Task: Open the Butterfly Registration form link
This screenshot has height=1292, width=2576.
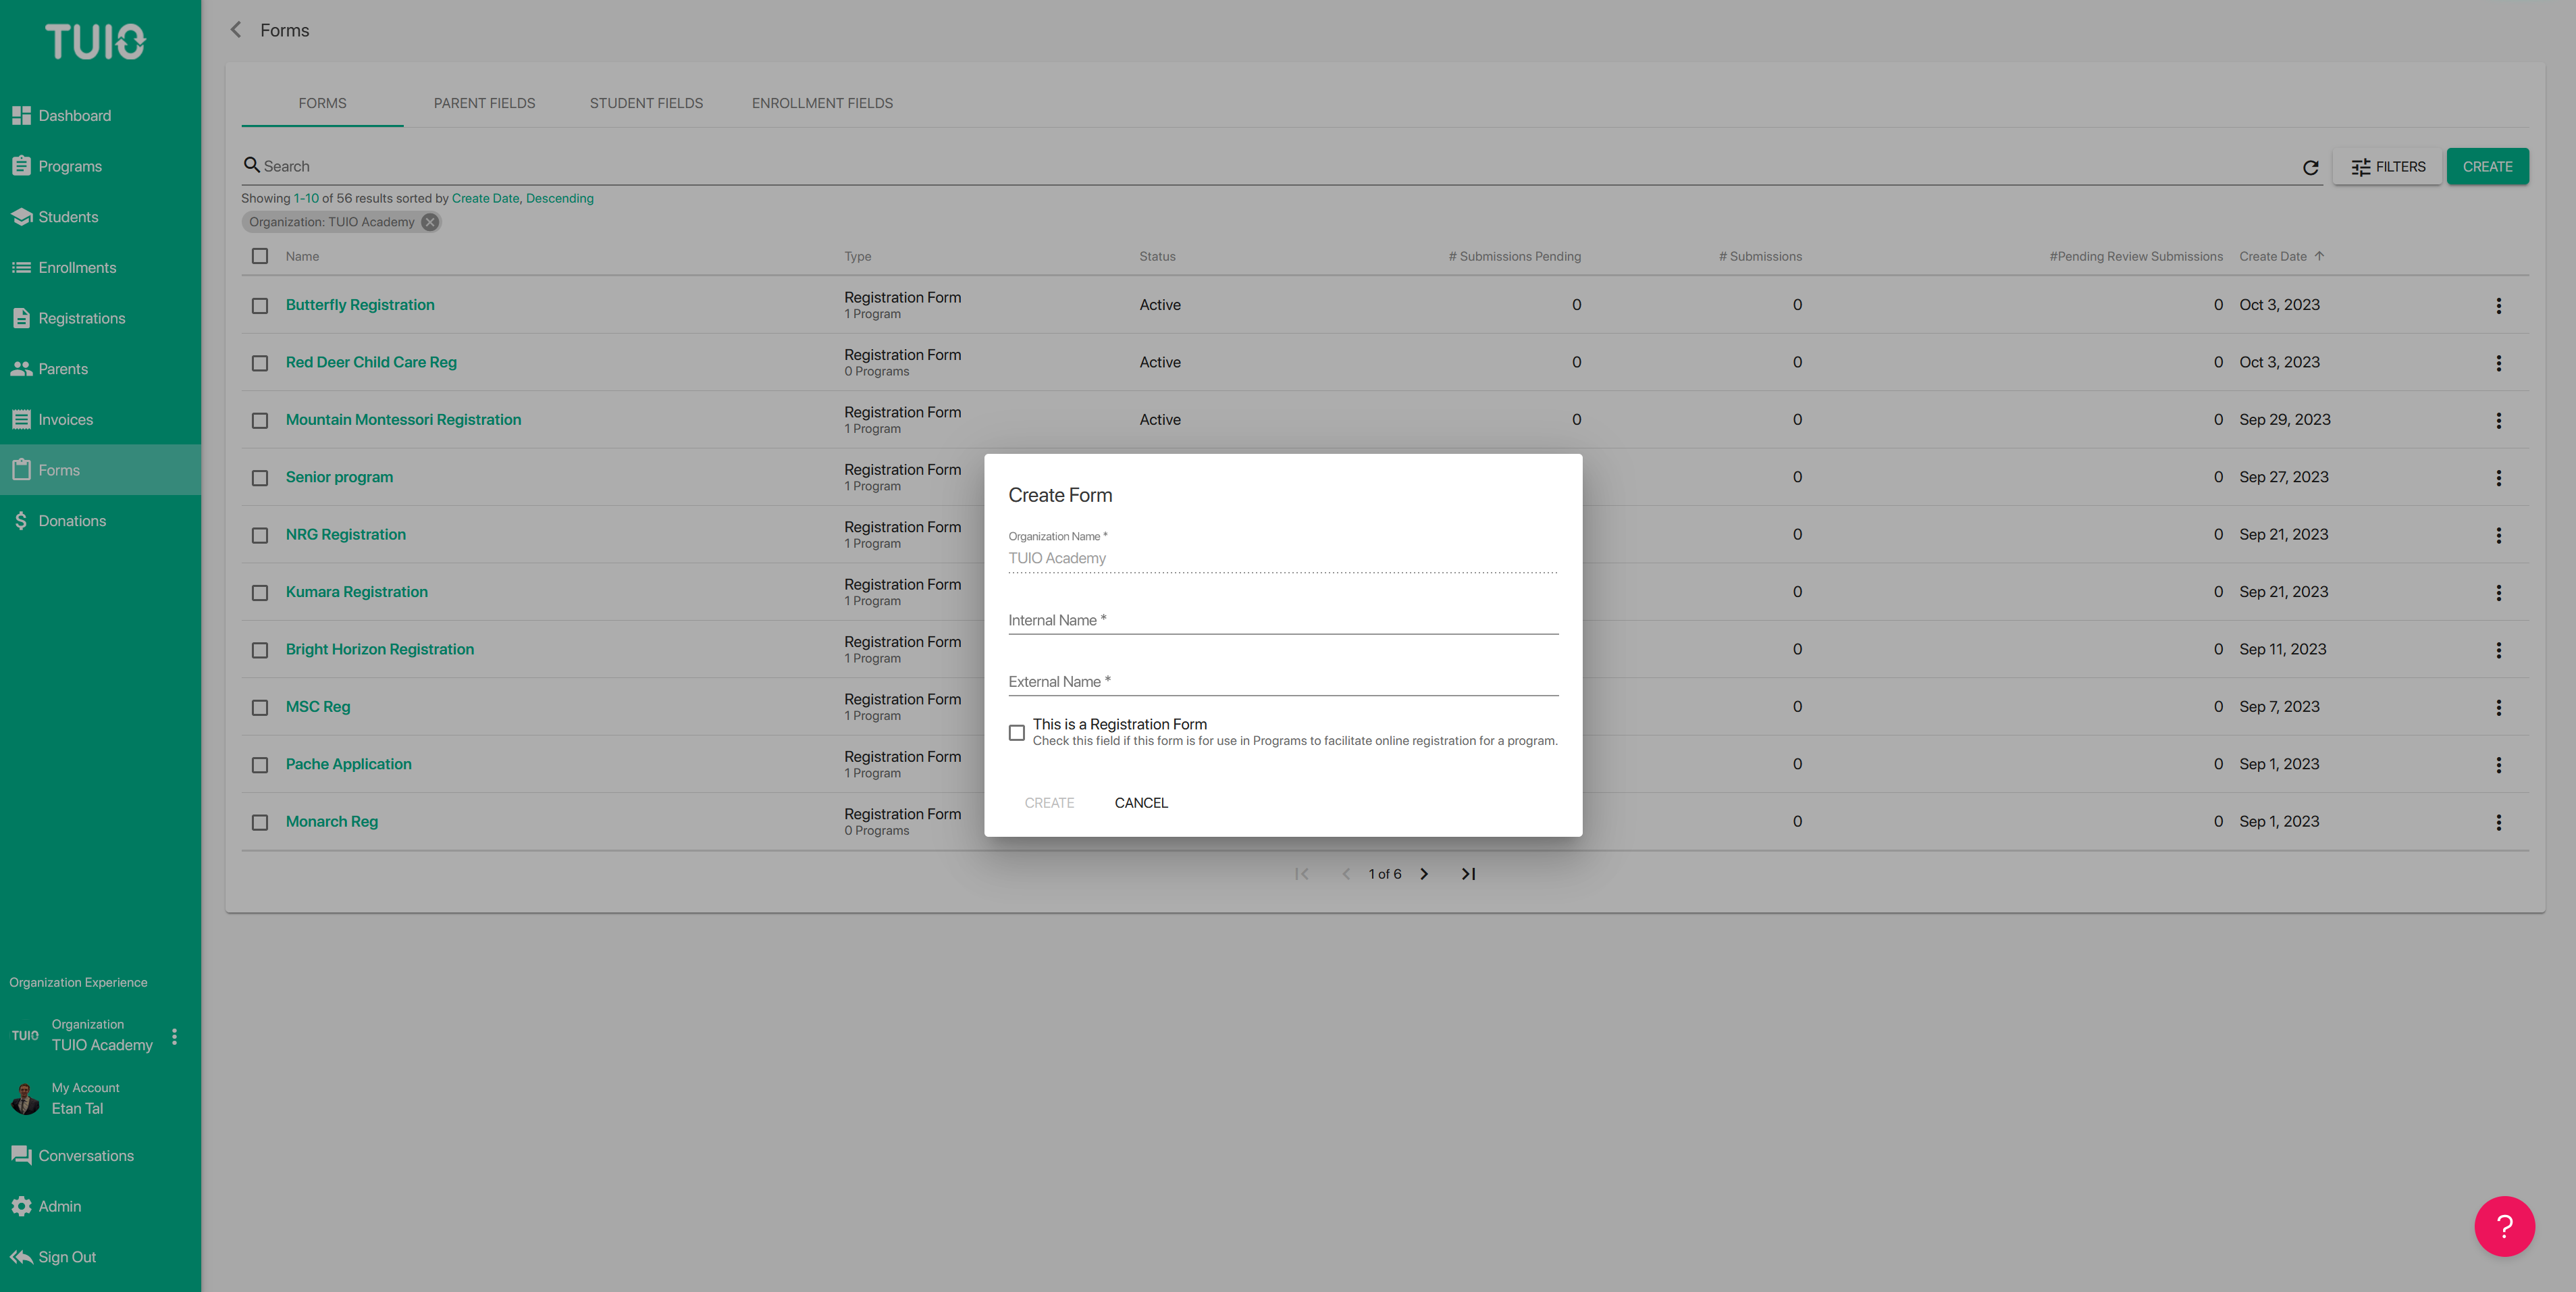Action: [x=360, y=305]
